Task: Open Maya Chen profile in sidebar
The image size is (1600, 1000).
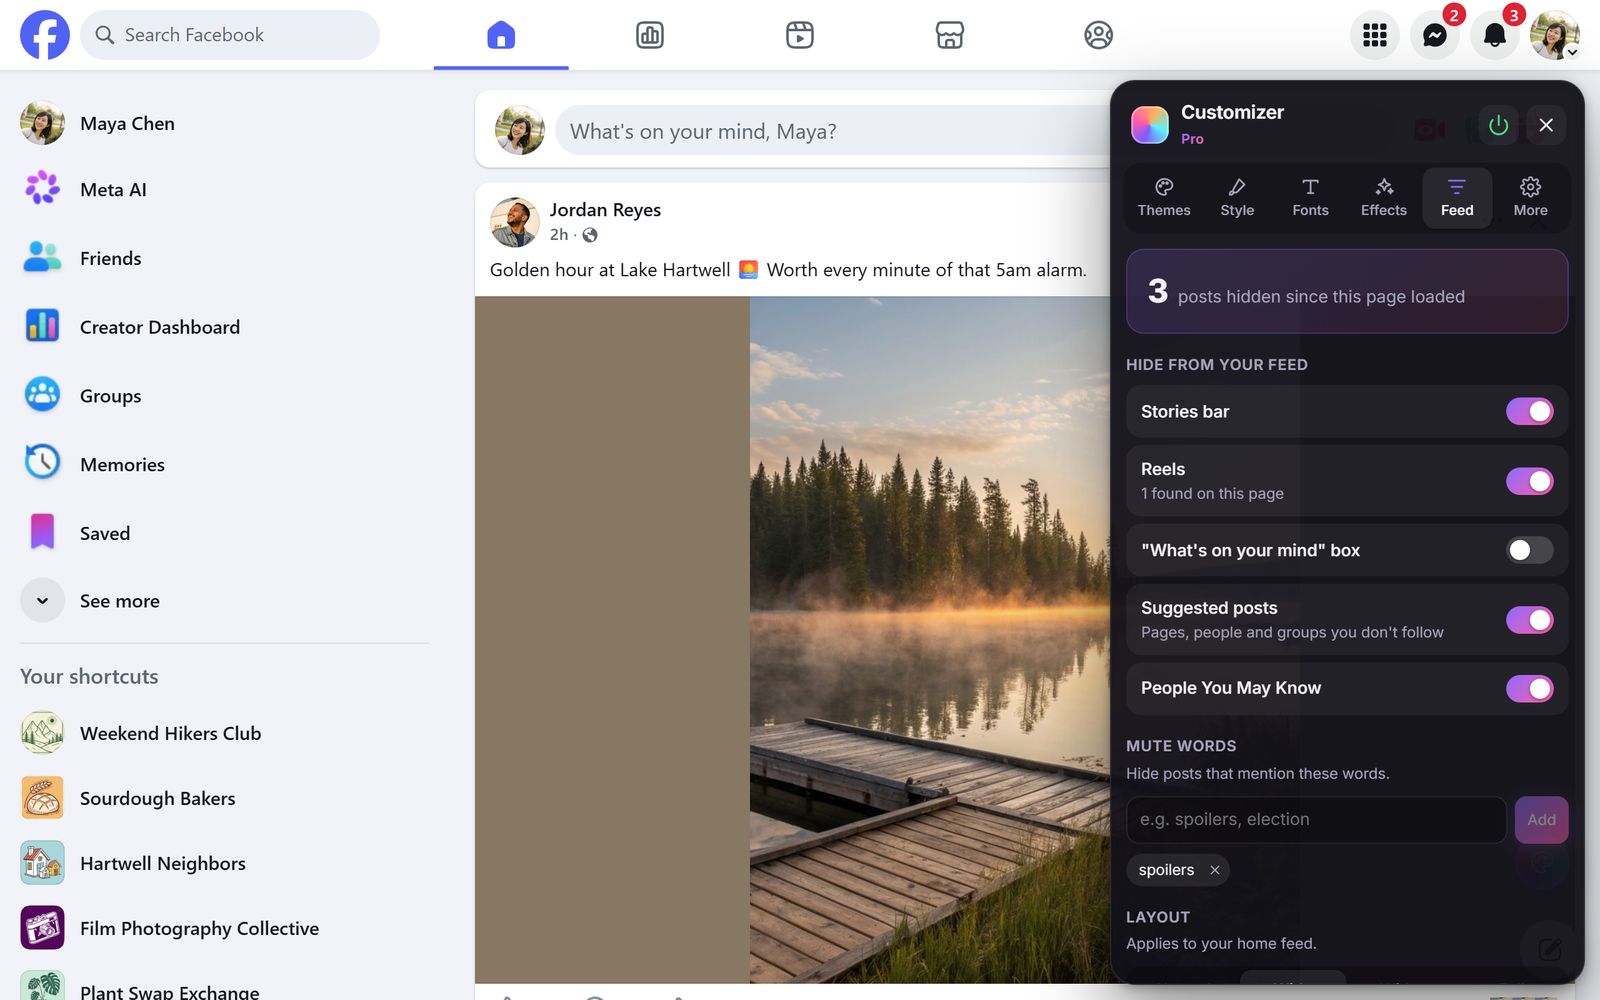Action: 225,123
